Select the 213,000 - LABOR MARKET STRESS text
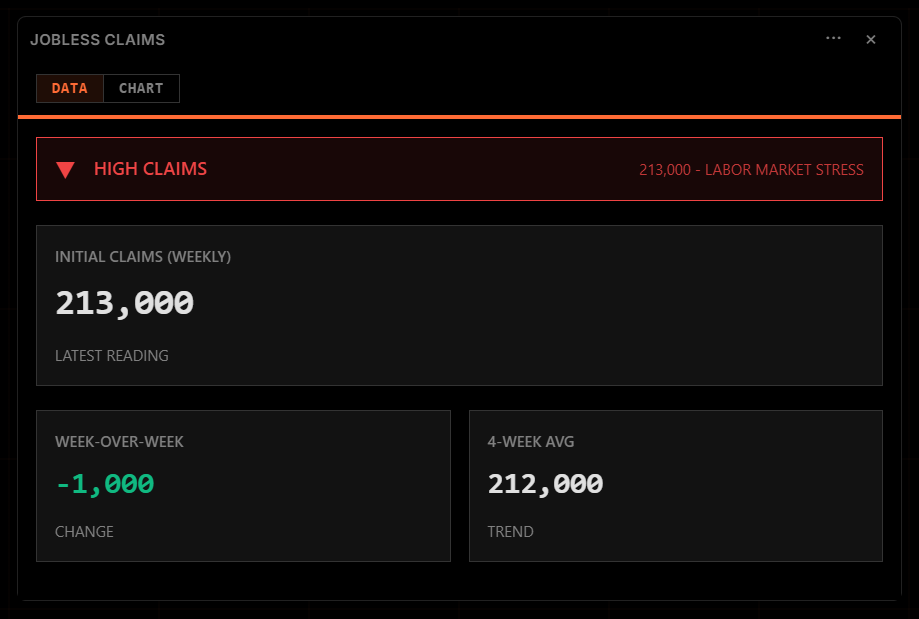 751,170
